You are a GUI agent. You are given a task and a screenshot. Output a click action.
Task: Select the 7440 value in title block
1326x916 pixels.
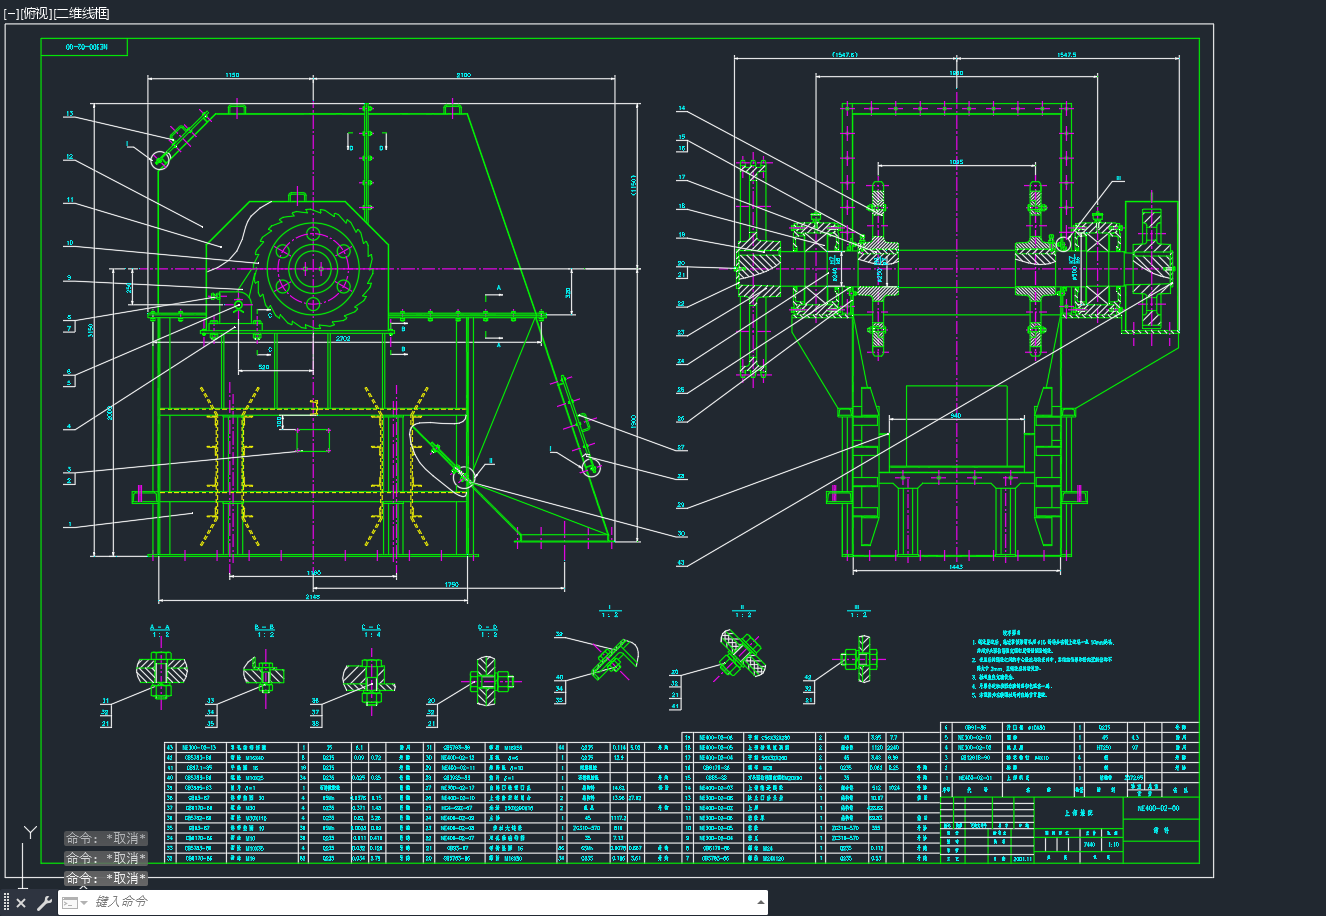coord(1088,845)
